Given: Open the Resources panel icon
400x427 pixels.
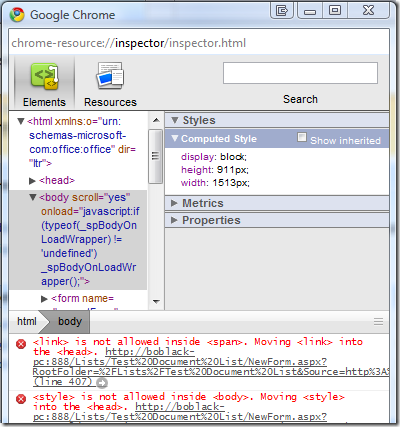Looking at the screenshot, I should point(110,76).
